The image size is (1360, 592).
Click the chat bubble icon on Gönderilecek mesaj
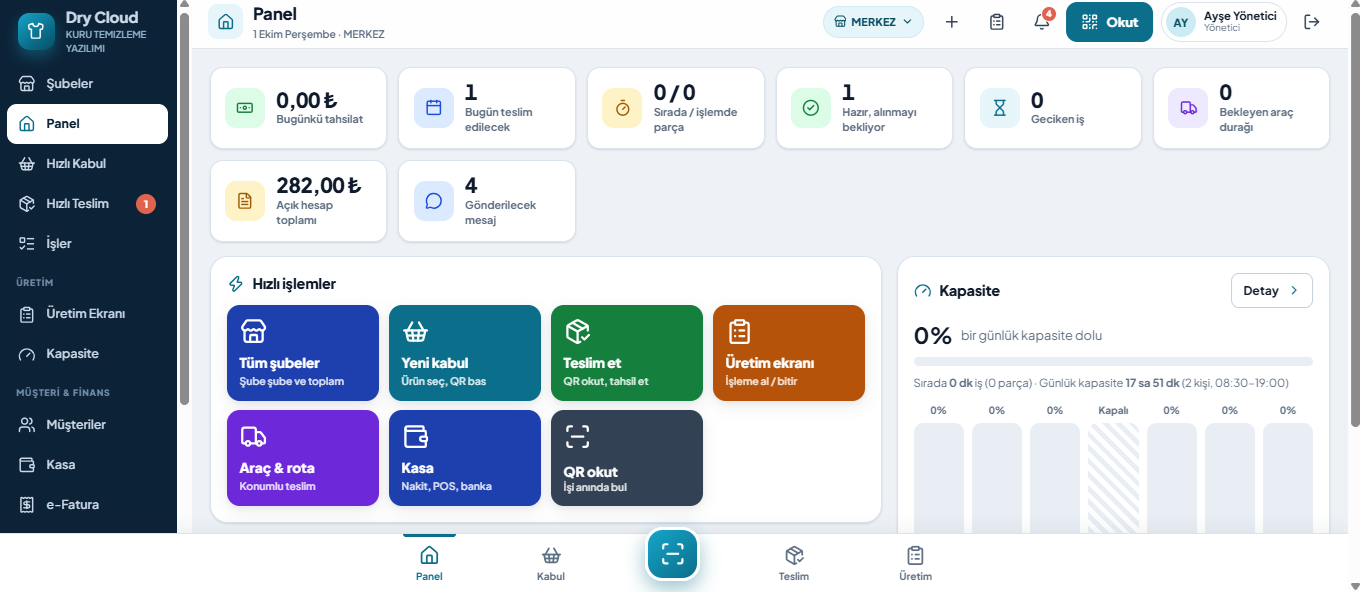coord(434,201)
